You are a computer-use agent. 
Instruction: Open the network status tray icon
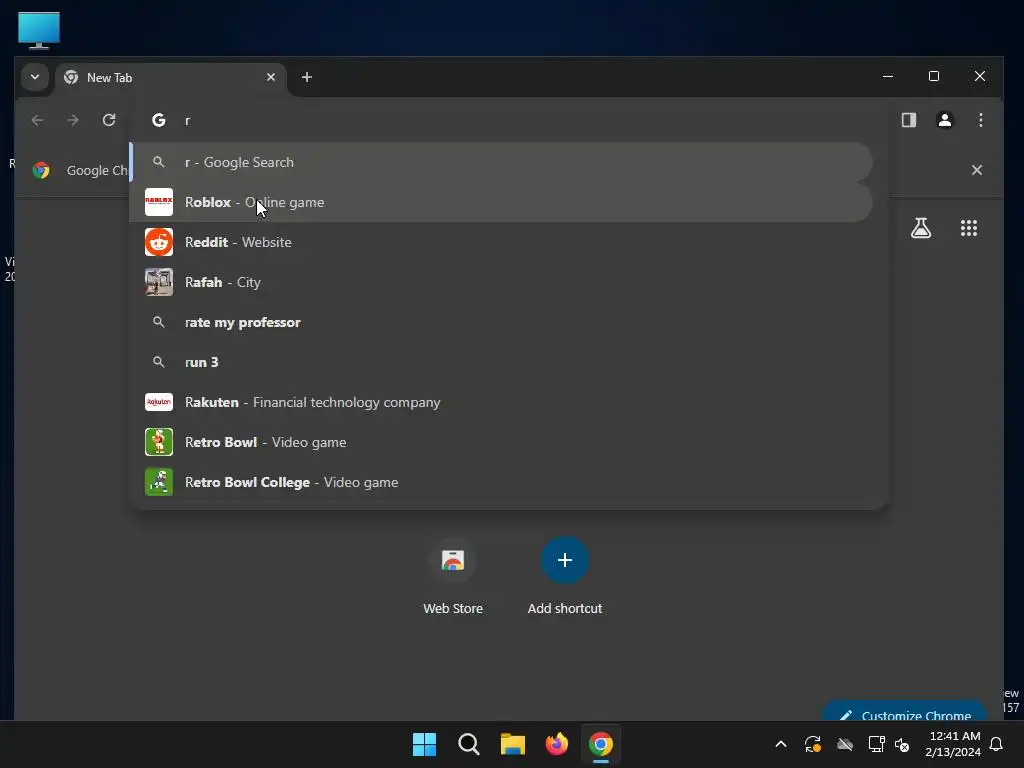(x=876, y=744)
